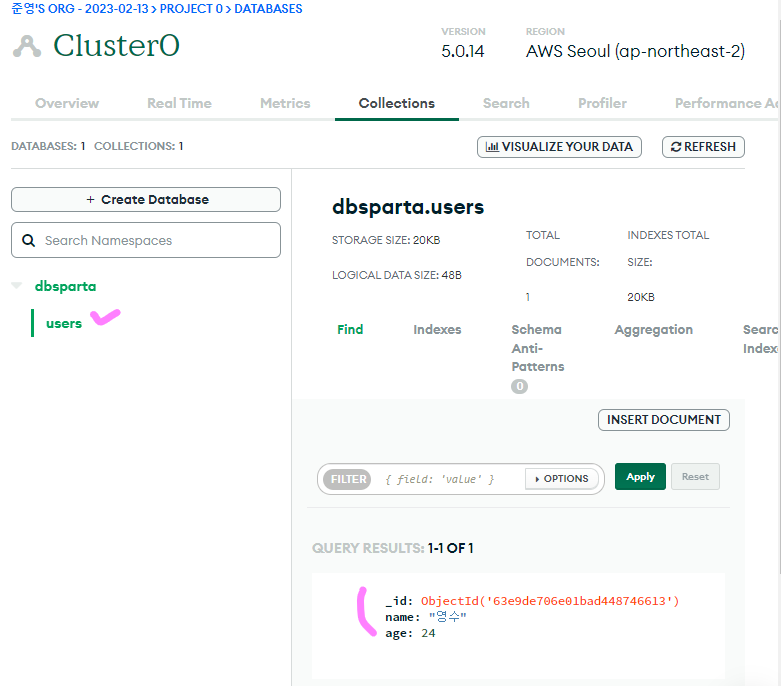
Task: Click the Schema Anti-Patterns count badge
Action: [520, 386]
